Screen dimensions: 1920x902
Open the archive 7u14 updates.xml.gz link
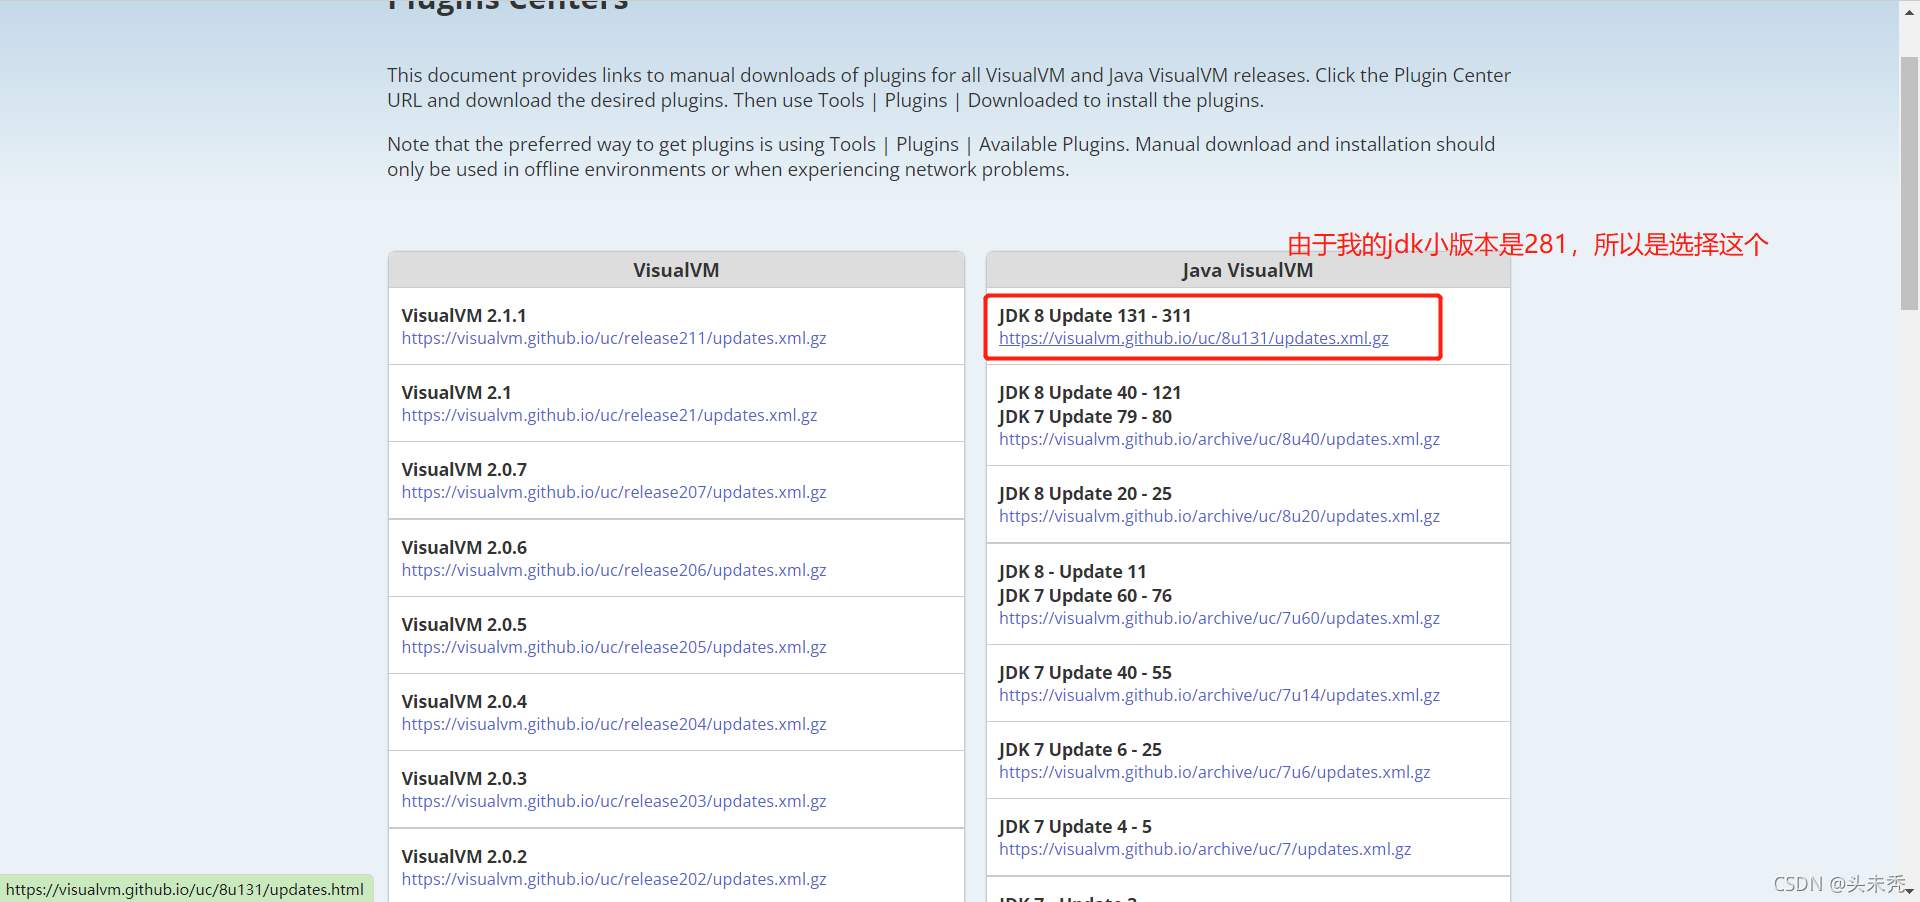pos(1219,695)
